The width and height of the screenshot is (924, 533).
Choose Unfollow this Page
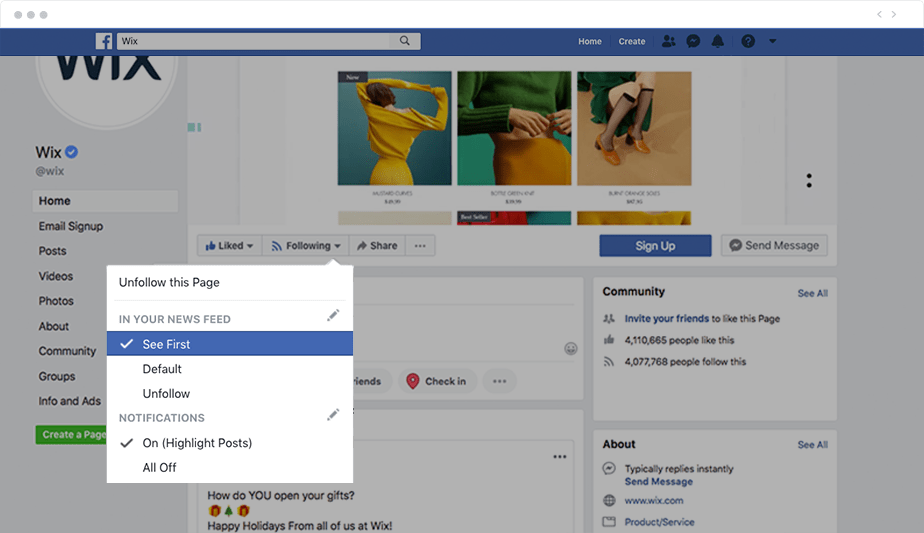169,282
